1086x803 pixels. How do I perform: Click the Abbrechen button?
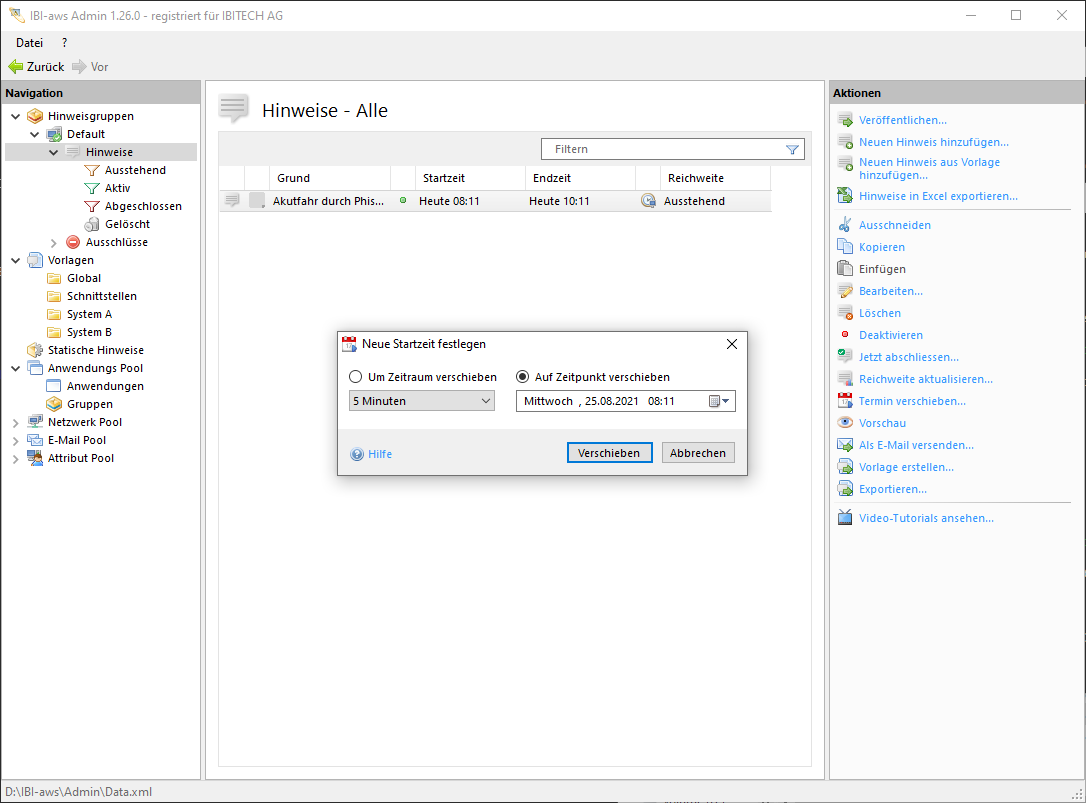tap(697, 453)
